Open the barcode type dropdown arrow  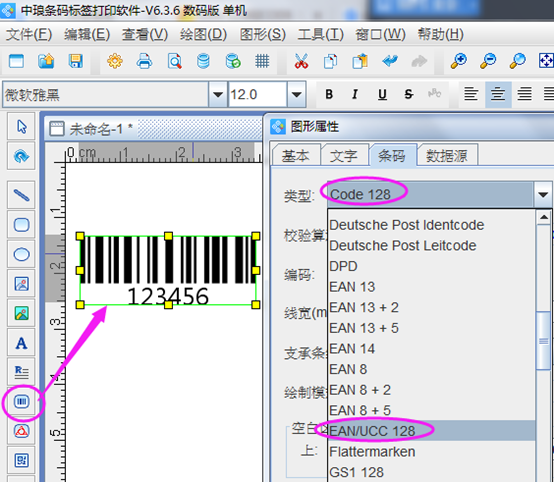[x=543, y=194]
